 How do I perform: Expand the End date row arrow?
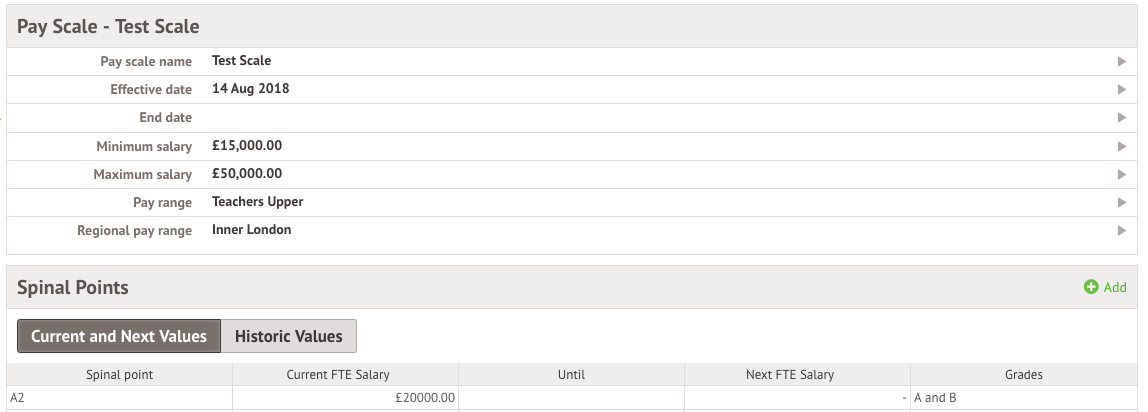pyautogui.click(x=1122, y=118)
